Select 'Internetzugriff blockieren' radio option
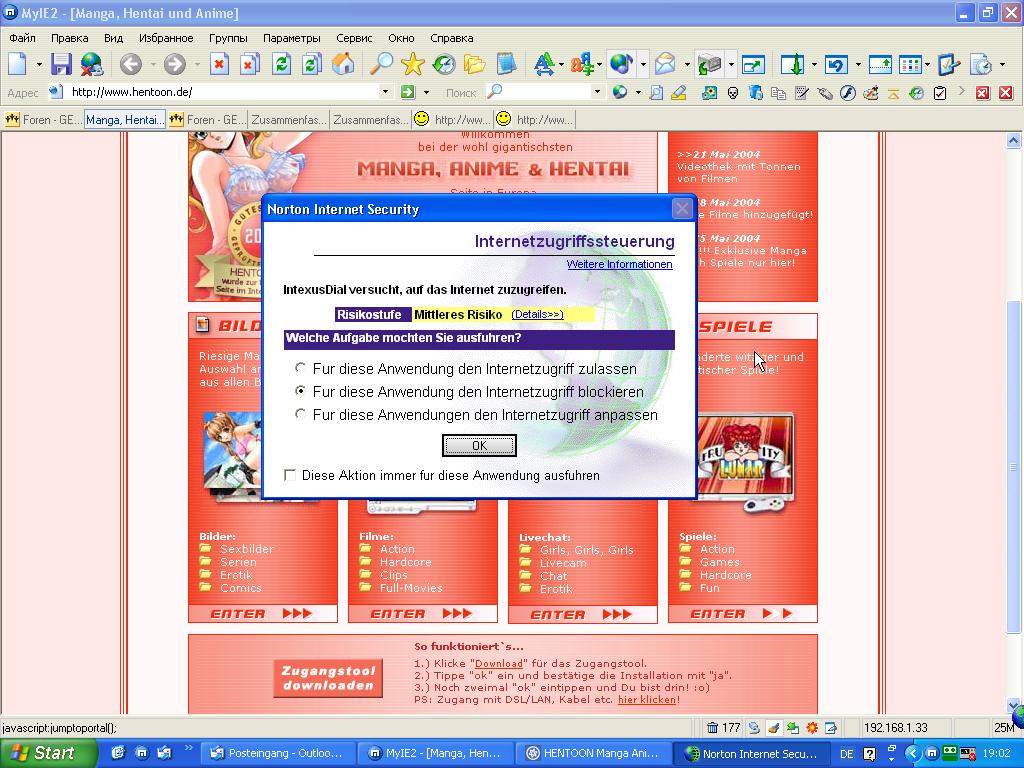This screenshot has width=1024, height=768. [300, 391]
